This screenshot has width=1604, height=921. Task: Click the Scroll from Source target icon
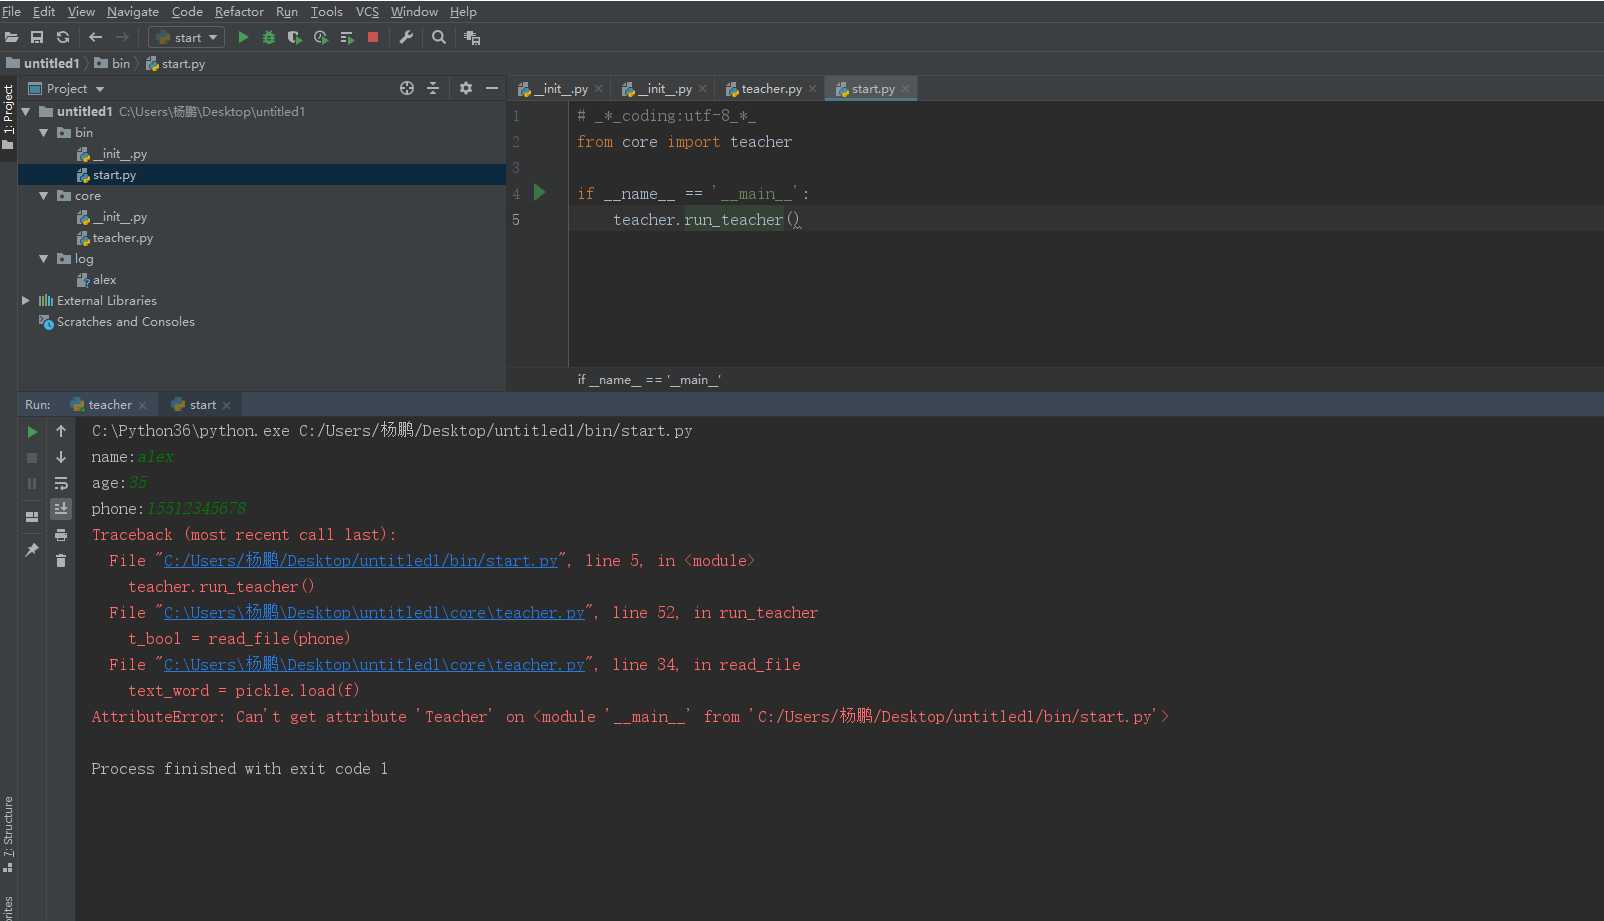(x=407, y=88)
